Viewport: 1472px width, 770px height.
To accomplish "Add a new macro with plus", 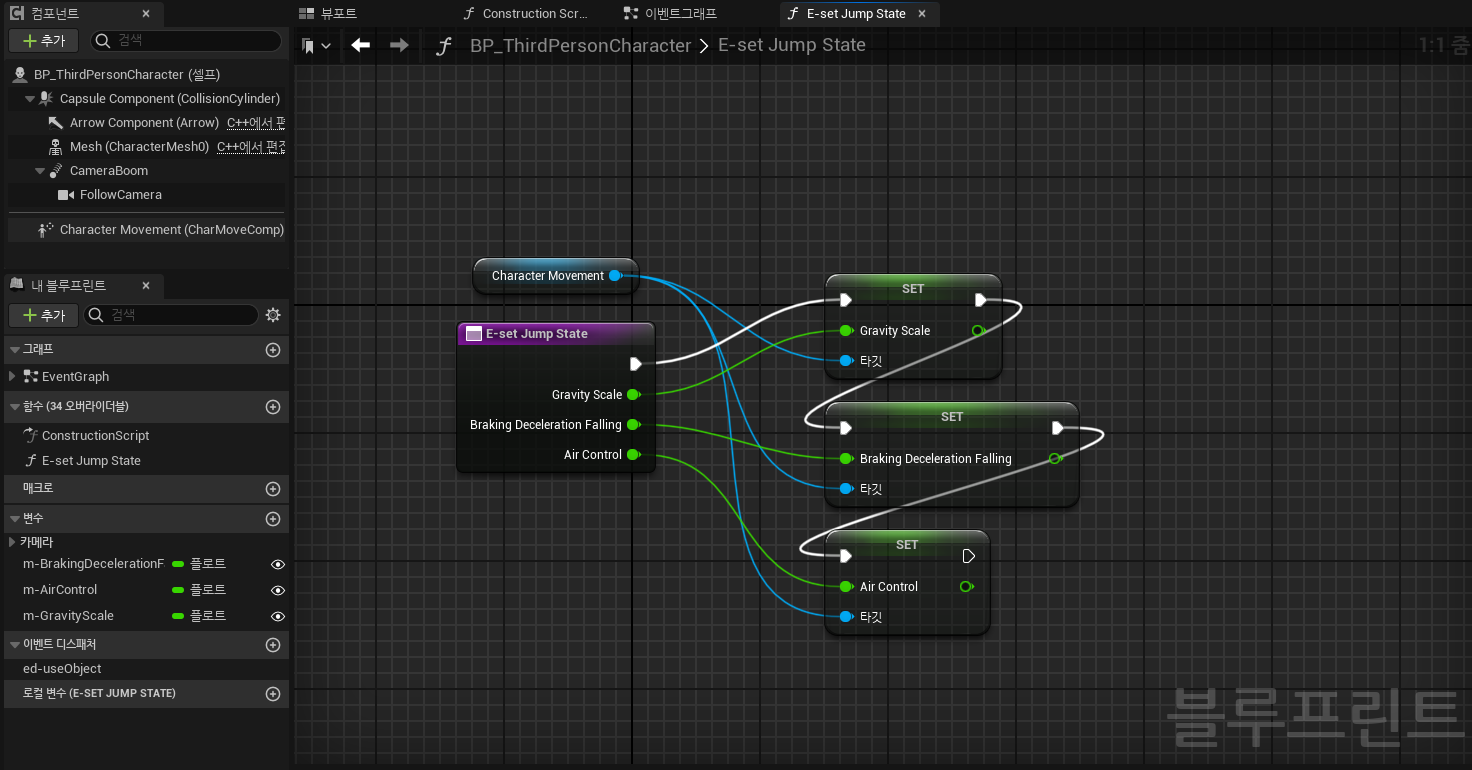I will pos(273,489).
